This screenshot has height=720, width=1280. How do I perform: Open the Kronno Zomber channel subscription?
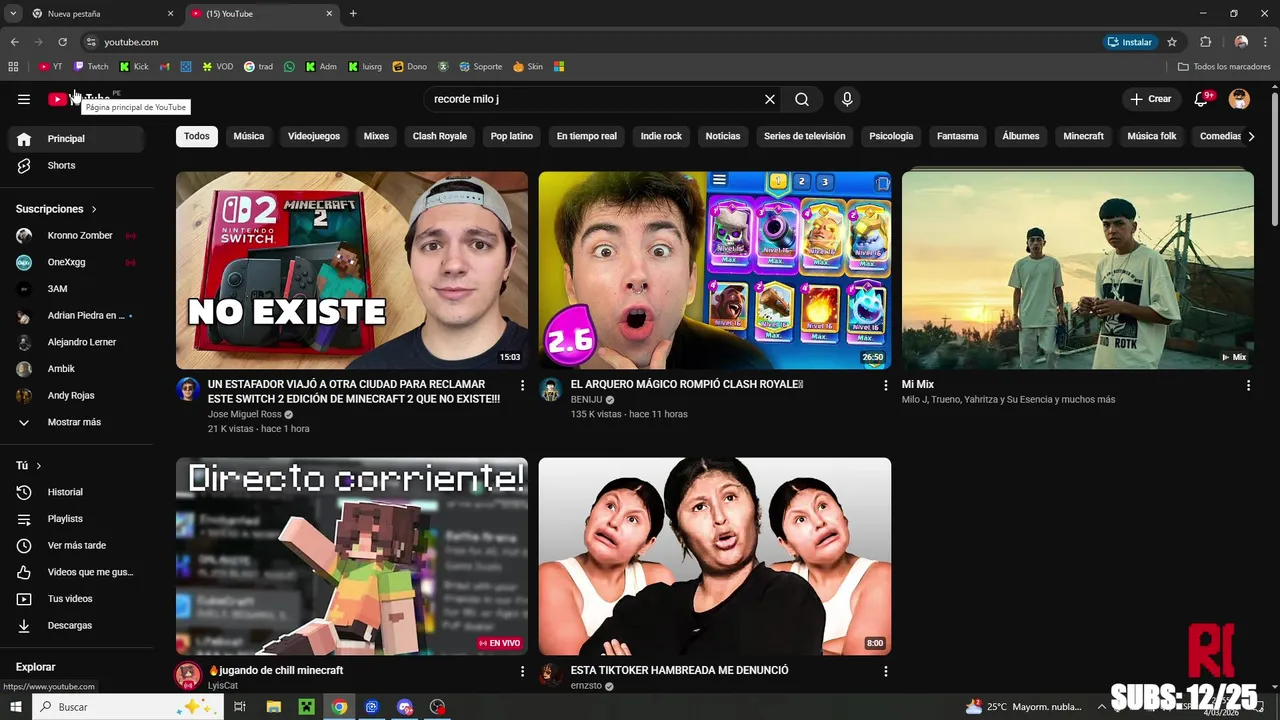pyautogui.click(x=76, y=235)
